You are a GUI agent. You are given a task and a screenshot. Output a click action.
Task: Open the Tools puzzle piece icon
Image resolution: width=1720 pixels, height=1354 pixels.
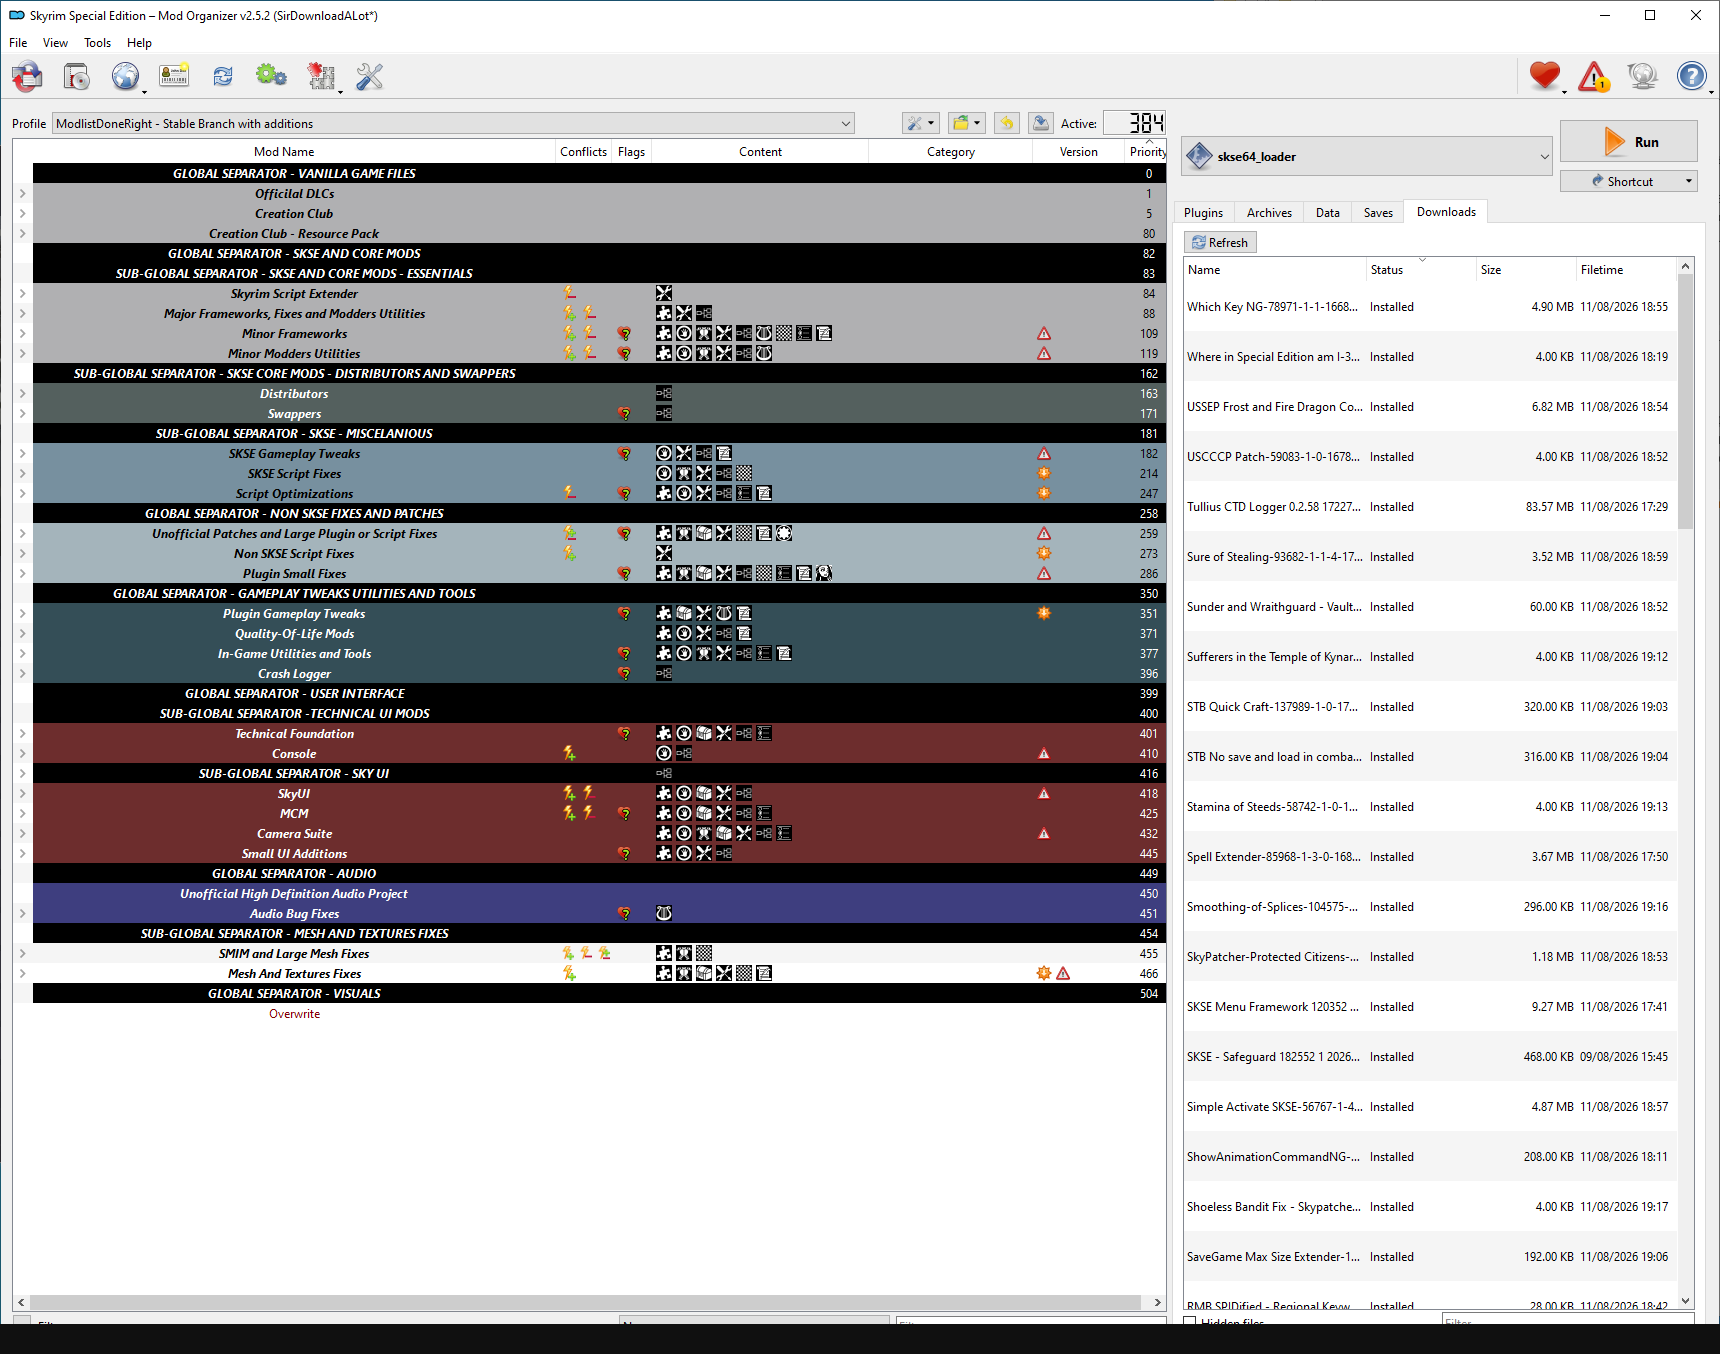pos(321,76)
